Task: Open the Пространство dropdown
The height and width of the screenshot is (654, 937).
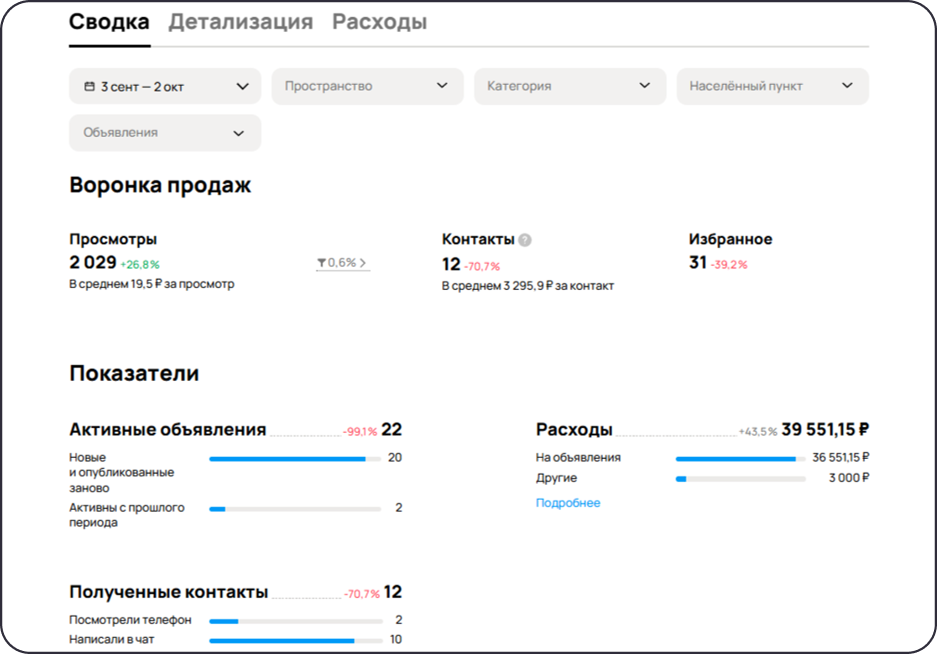Action: 366,86
